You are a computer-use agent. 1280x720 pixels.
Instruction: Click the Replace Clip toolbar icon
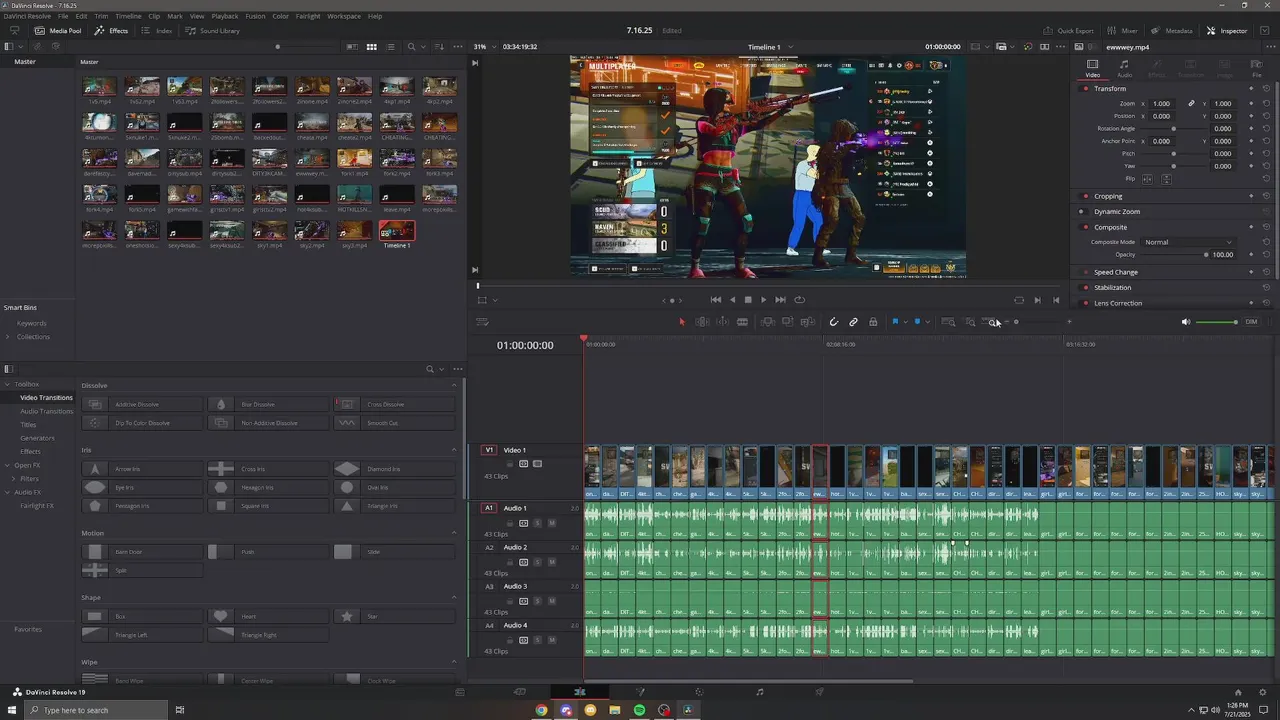point(807,322)
